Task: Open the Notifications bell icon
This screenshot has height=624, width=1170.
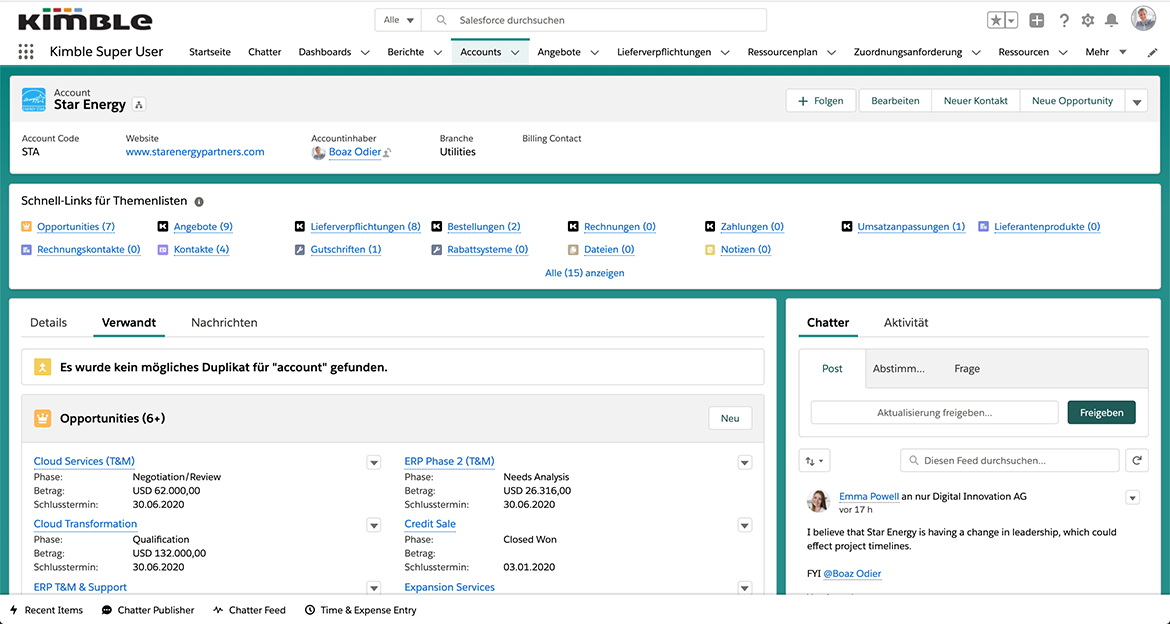Action: click(1112, 20)
